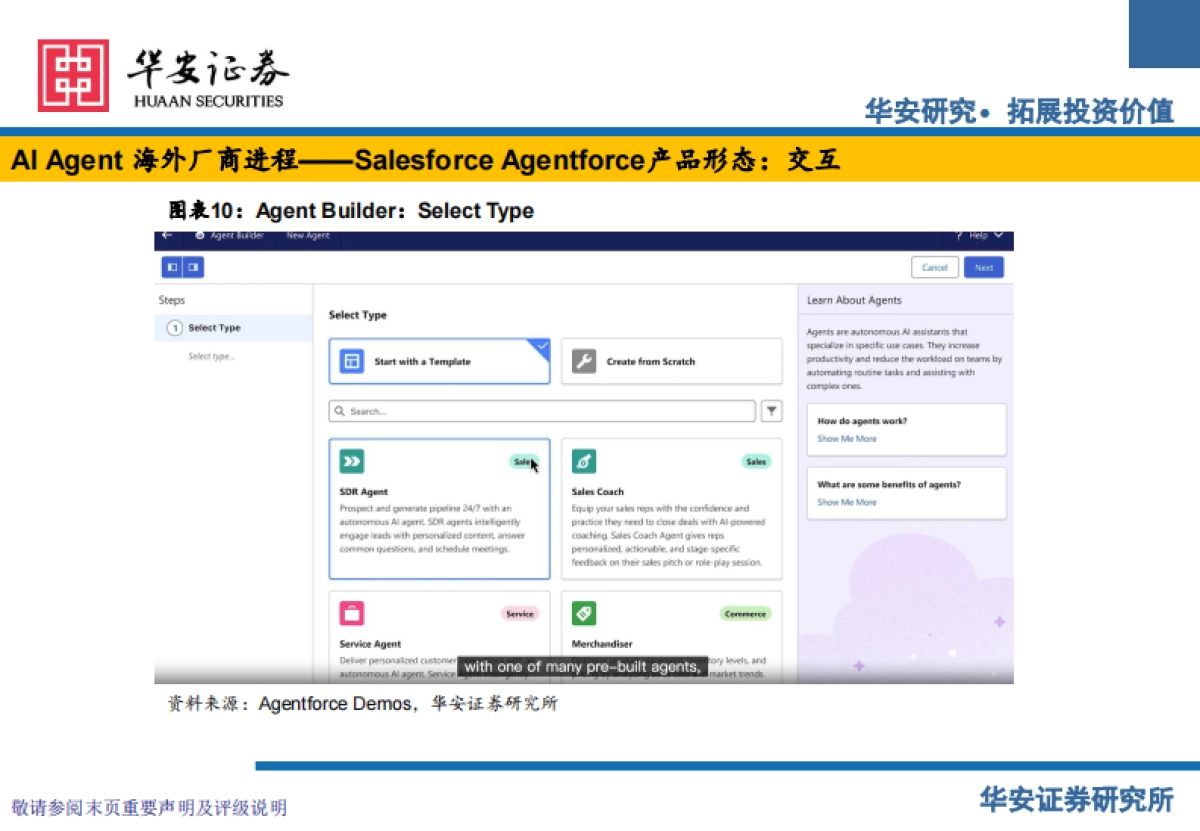Image resolution: width=1200 pixels, height=831 pixels.
Task: Open the filter icon beside the search bar
Action: 771,410
